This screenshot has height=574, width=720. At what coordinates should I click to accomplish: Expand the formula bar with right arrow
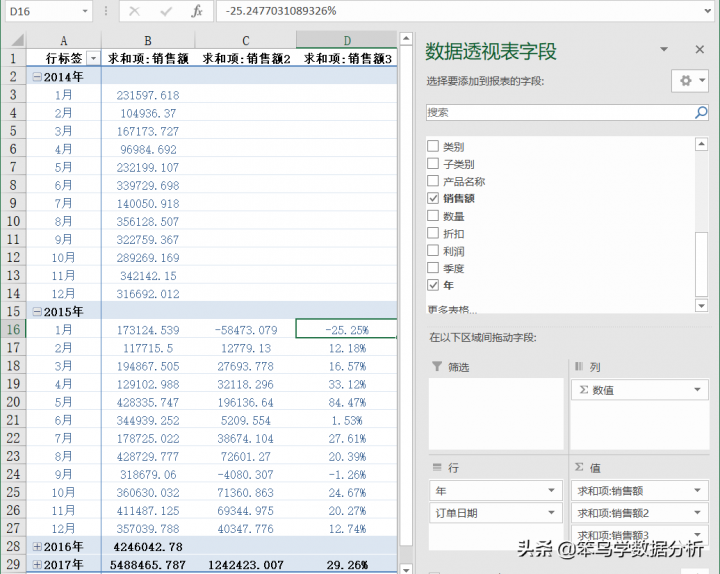coord(707,11)
